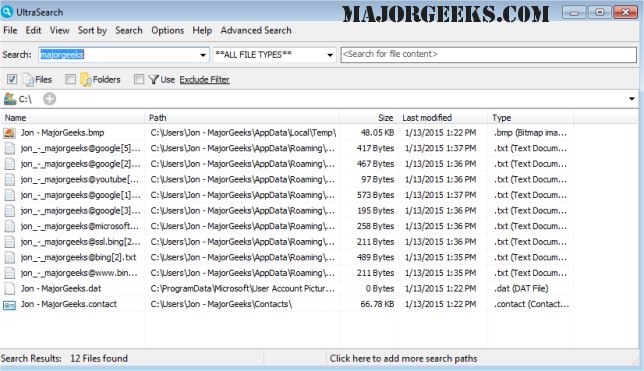Click the C:\ drive icon
Image resolution: width=644 pixels, height=371 pixels.
tap(9, 99)
